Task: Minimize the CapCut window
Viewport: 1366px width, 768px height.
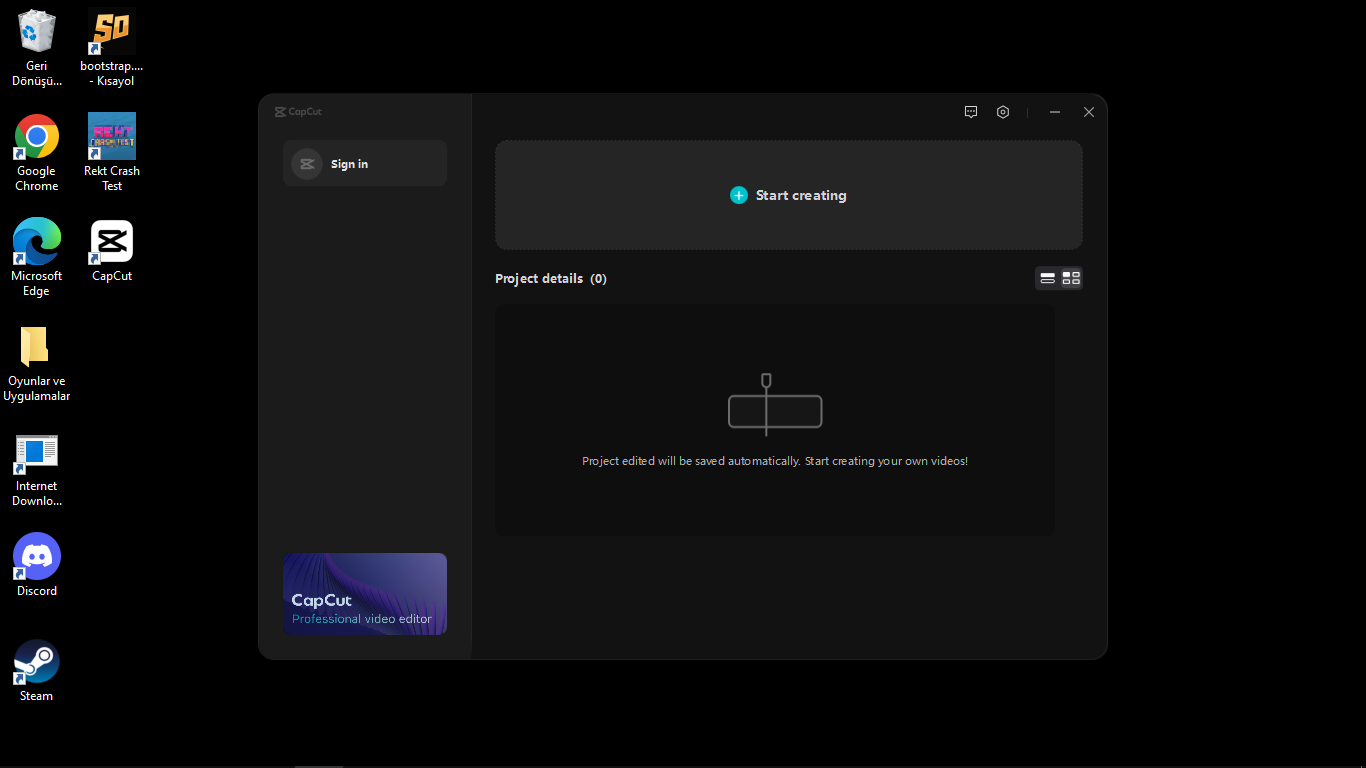Action: pyautogui.click(x=1055, y=112)
